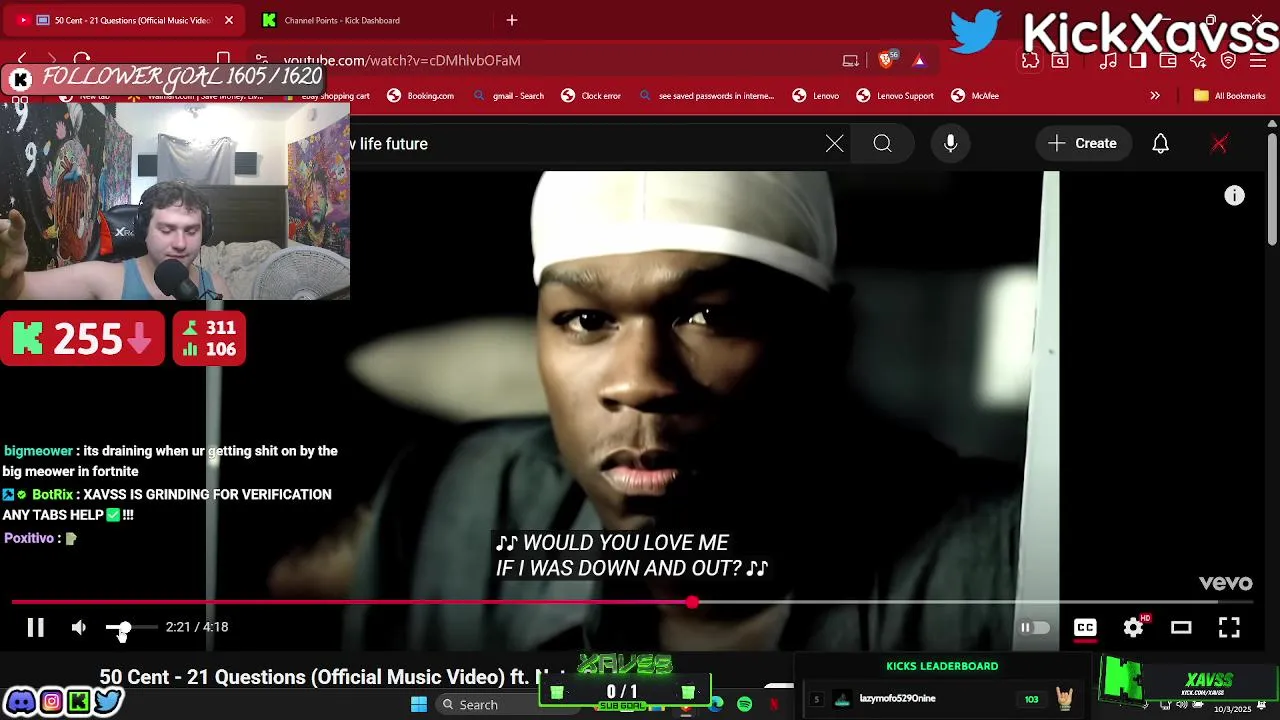Open the player settings gear

coord(1133,627)
